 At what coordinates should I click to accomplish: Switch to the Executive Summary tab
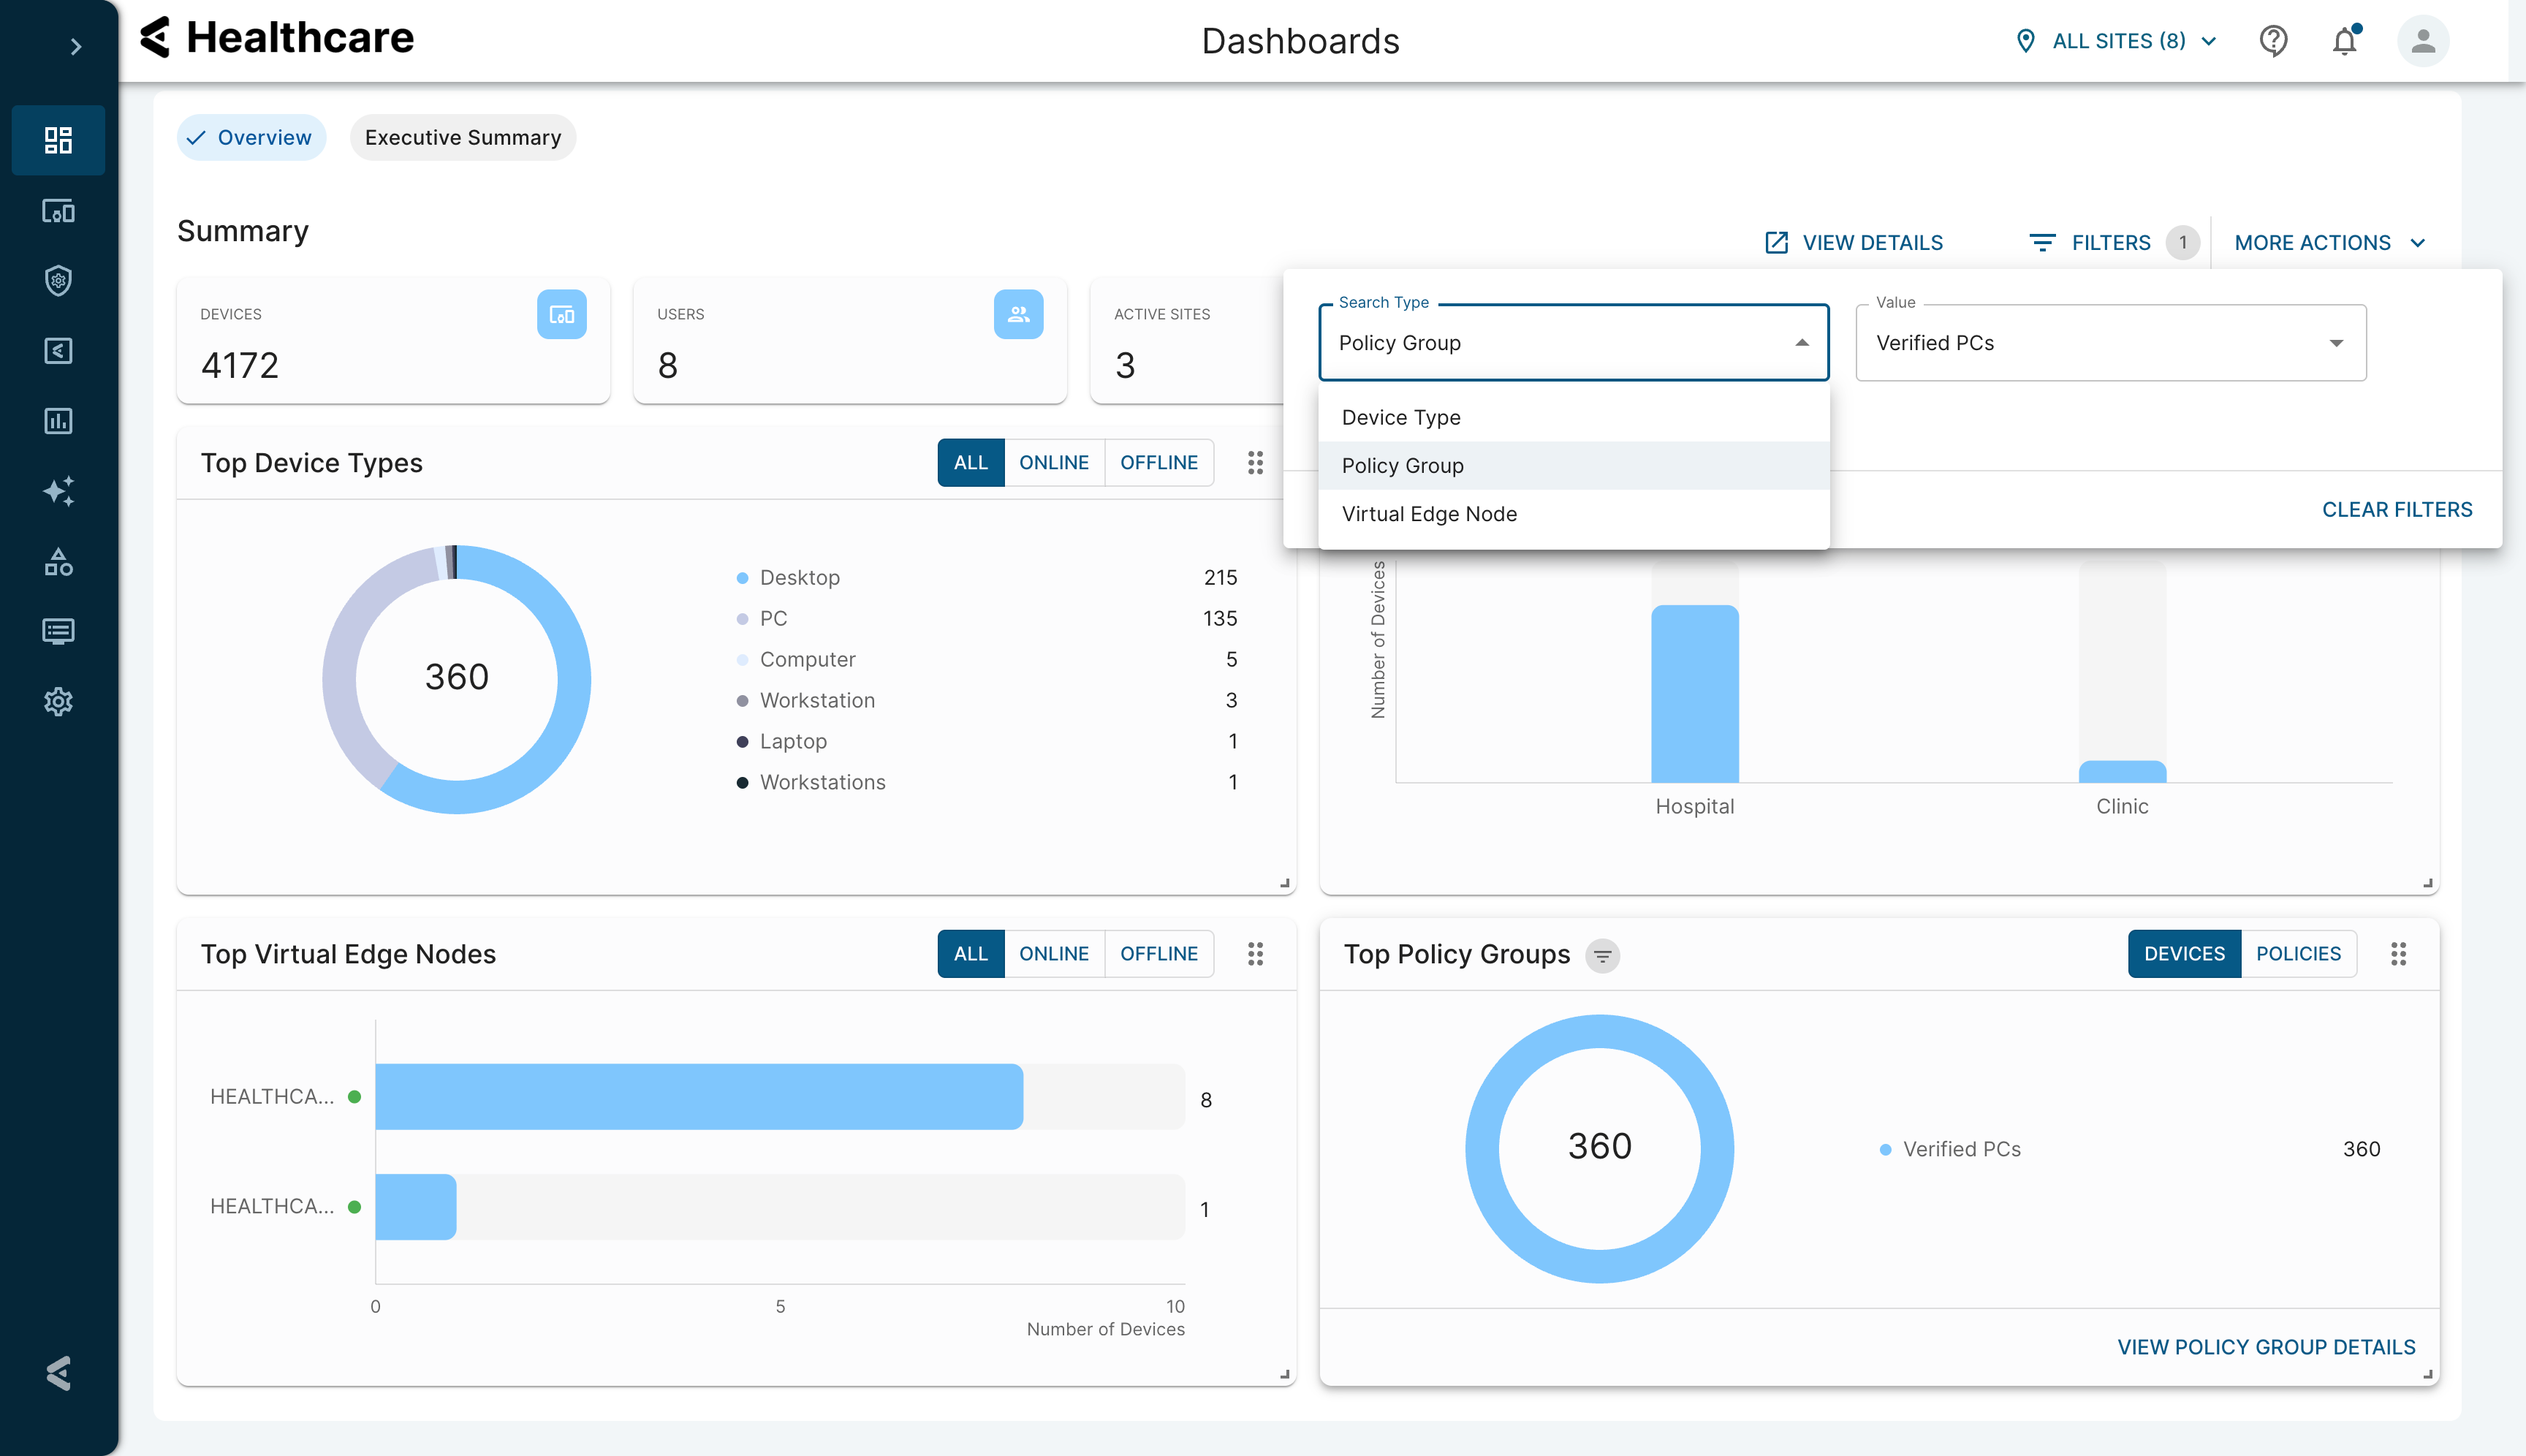click(x=462, y=138)
